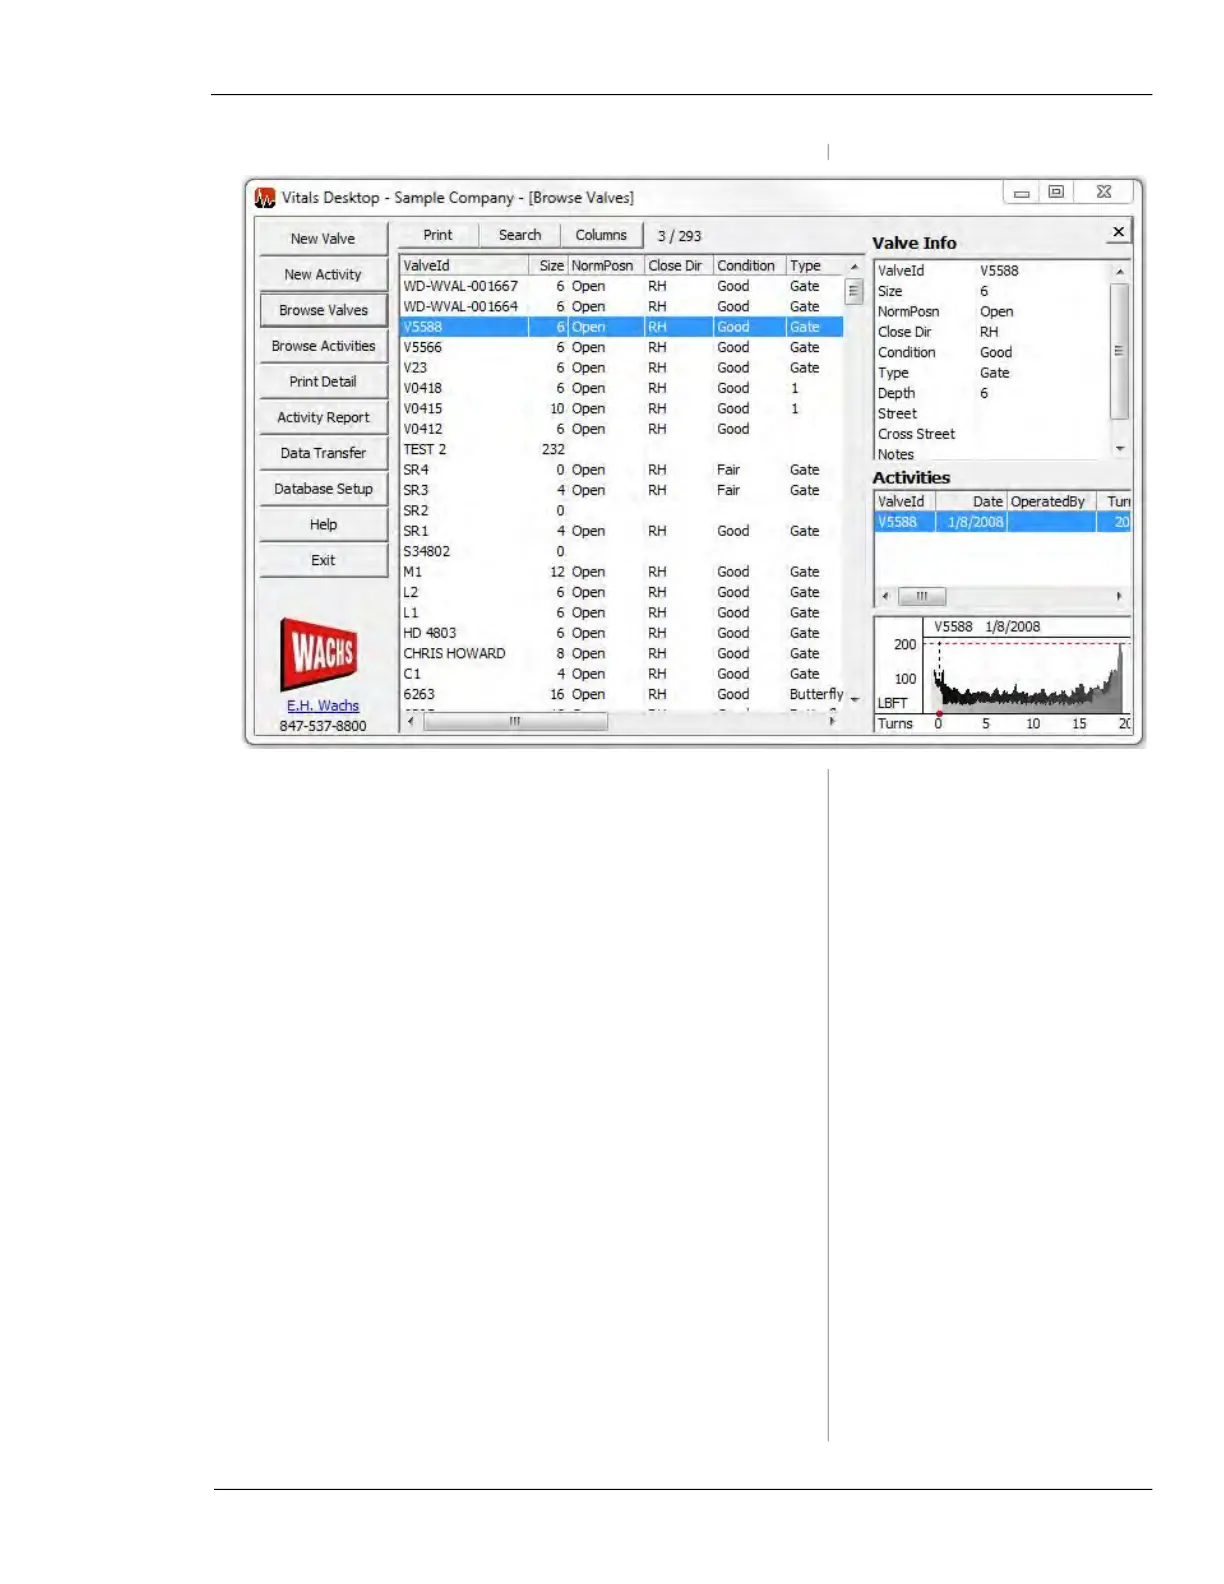Sort activities by OperatedBy column
The image size is (1224, 1584).
[1051, 502]
